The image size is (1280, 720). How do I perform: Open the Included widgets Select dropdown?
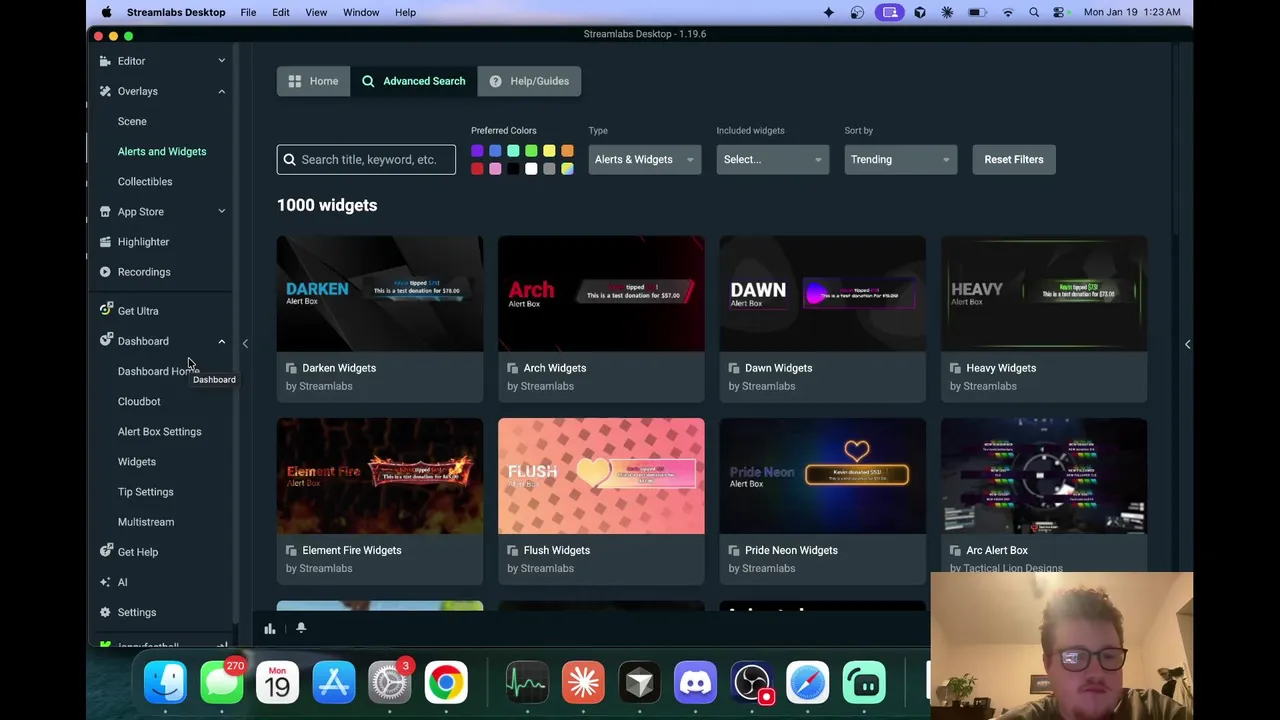772,160
